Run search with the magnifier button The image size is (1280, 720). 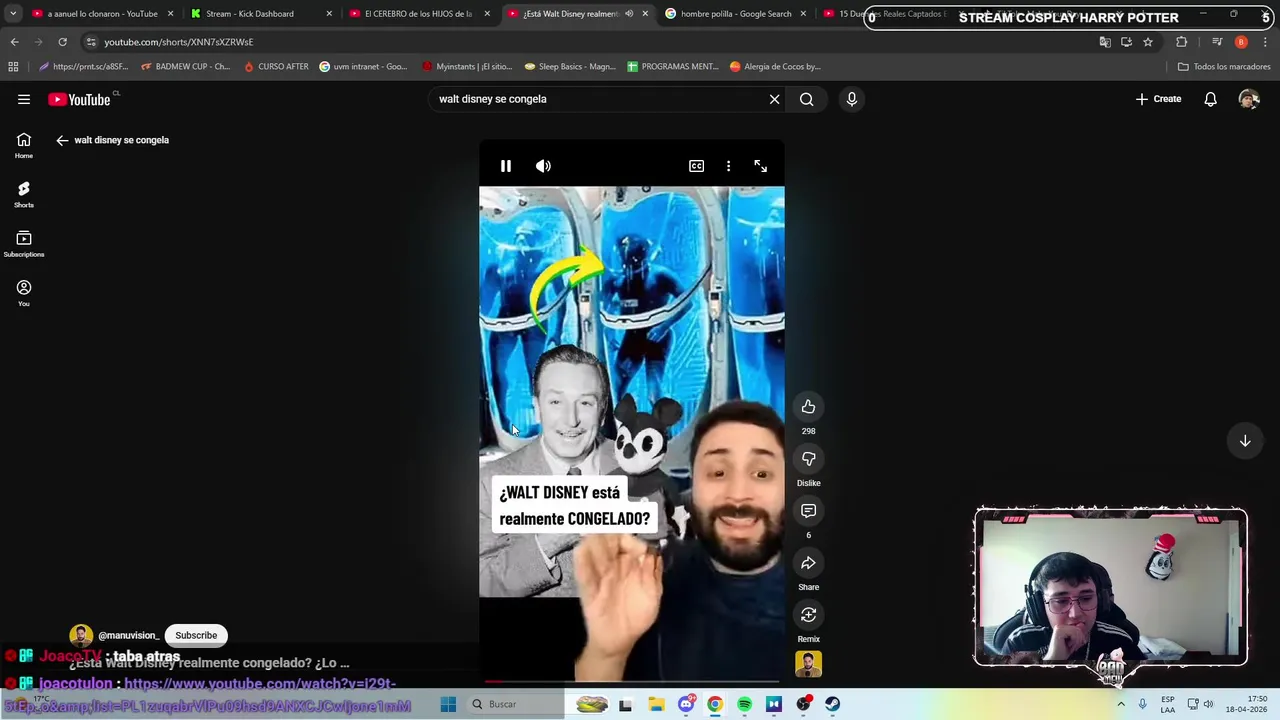806,99
